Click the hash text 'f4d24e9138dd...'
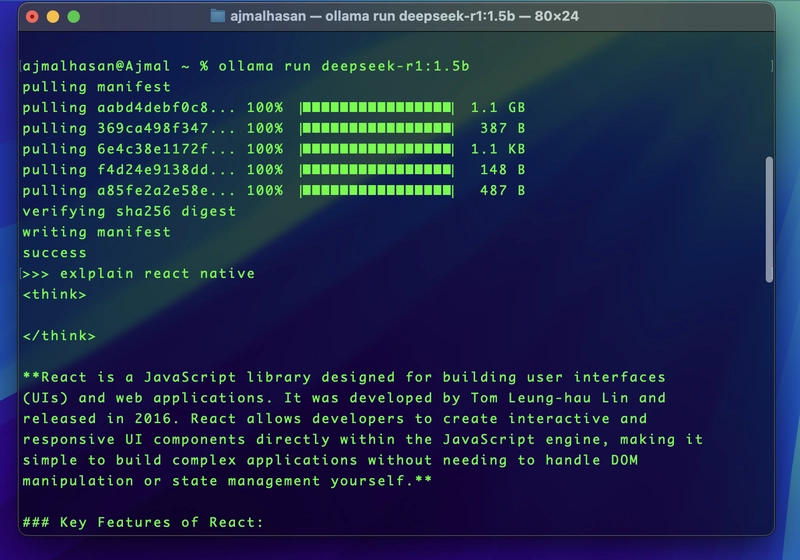This screenshot has height=560, width=800. click(x=166, y=170)
